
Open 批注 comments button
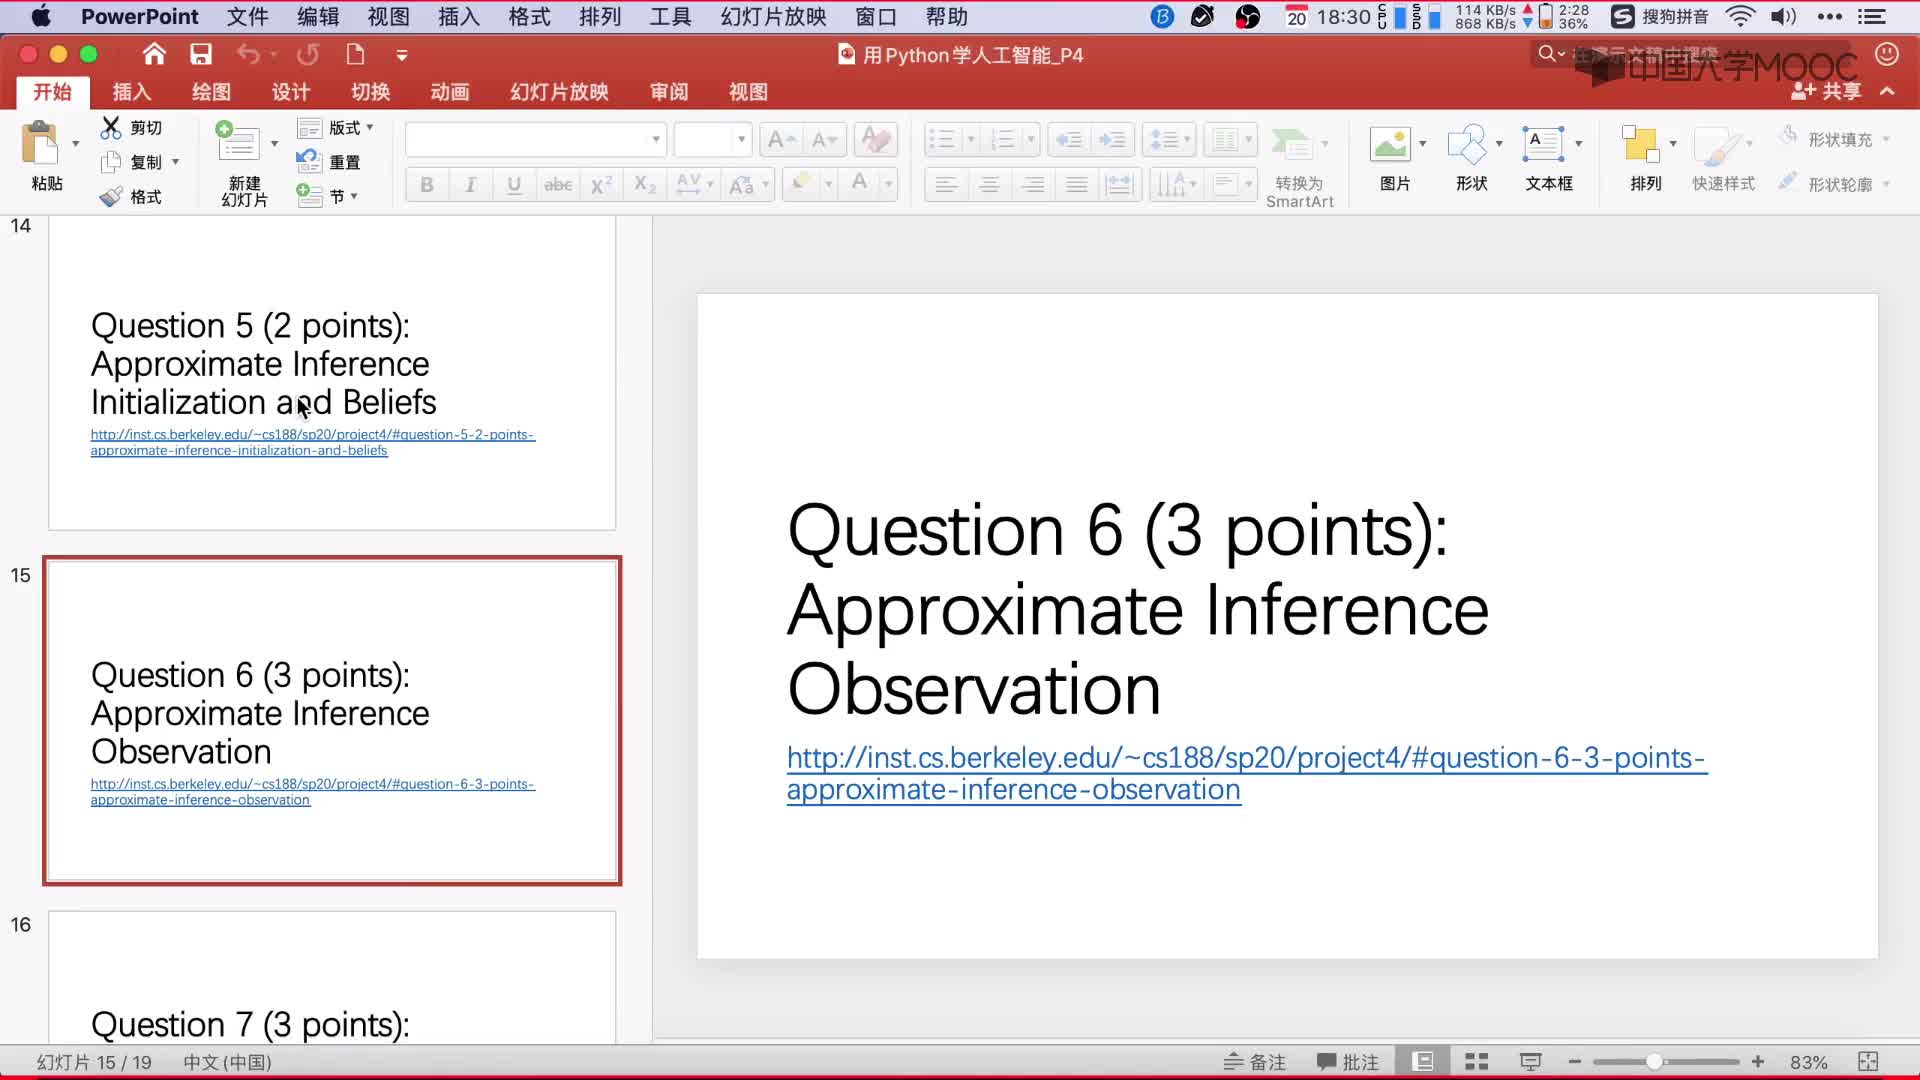[1348, 1062]
